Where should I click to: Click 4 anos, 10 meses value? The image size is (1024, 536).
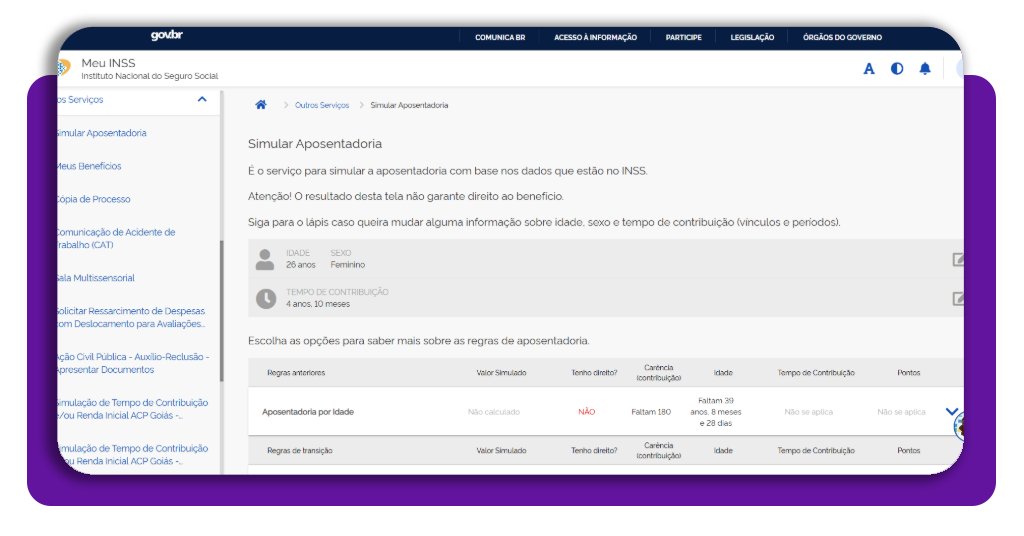(318, 304)
